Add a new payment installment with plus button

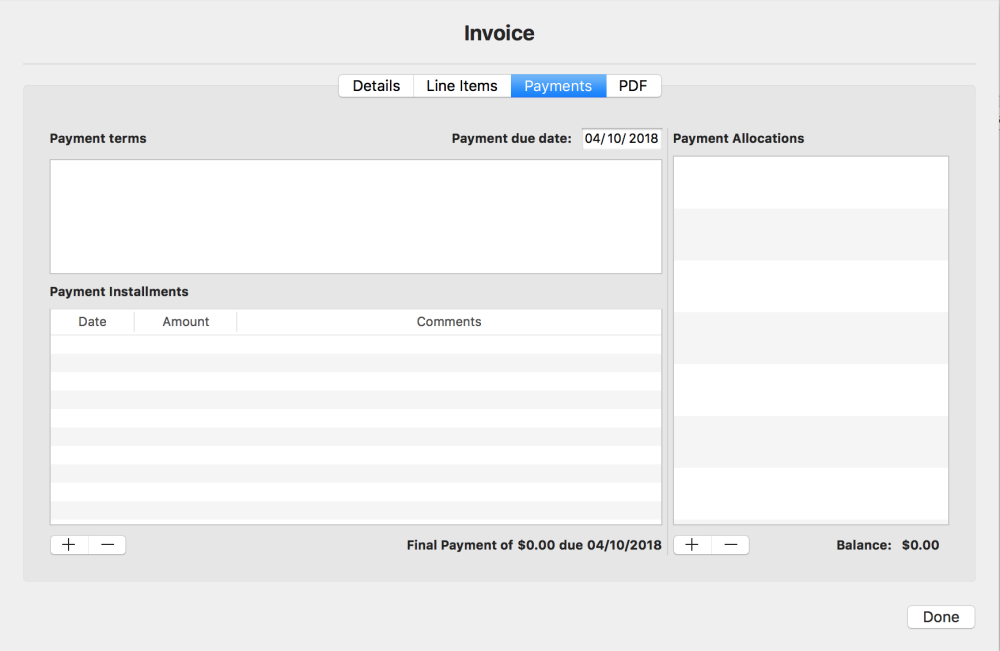pyautogui.click(x=68, y=544)
